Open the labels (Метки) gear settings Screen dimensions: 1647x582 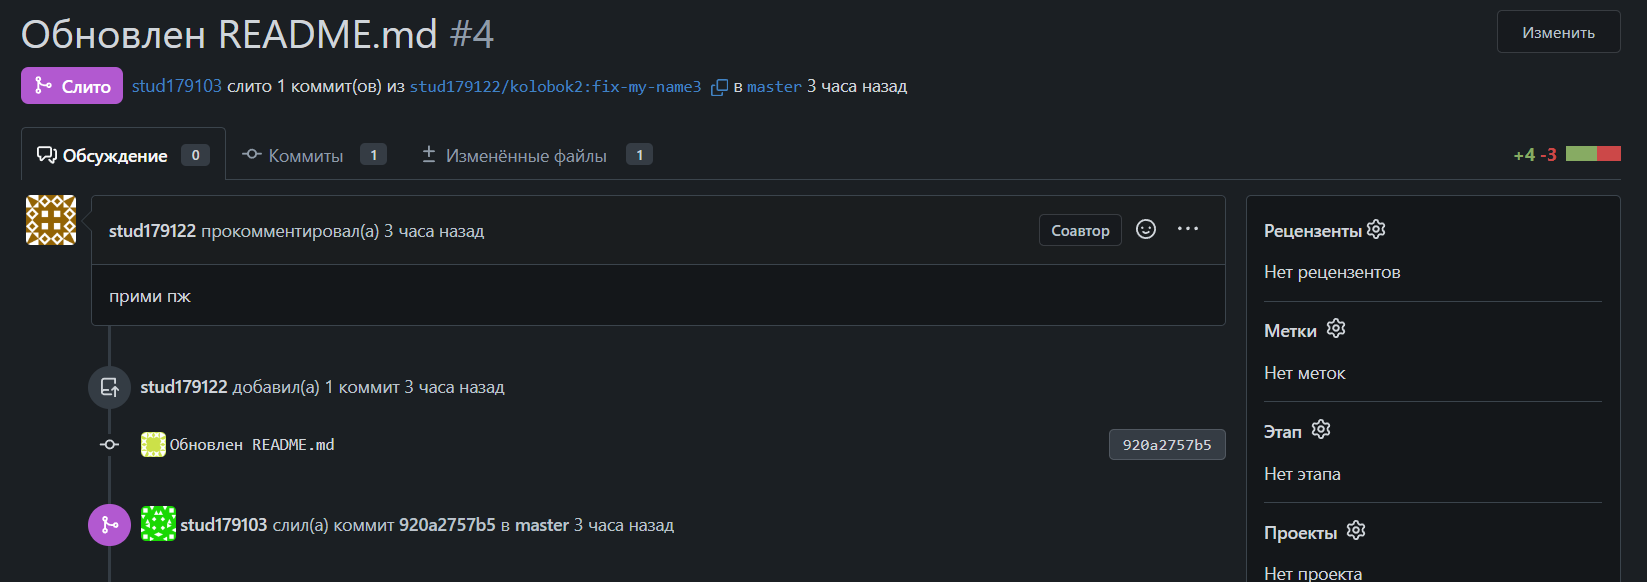[x=1336, y=329]
